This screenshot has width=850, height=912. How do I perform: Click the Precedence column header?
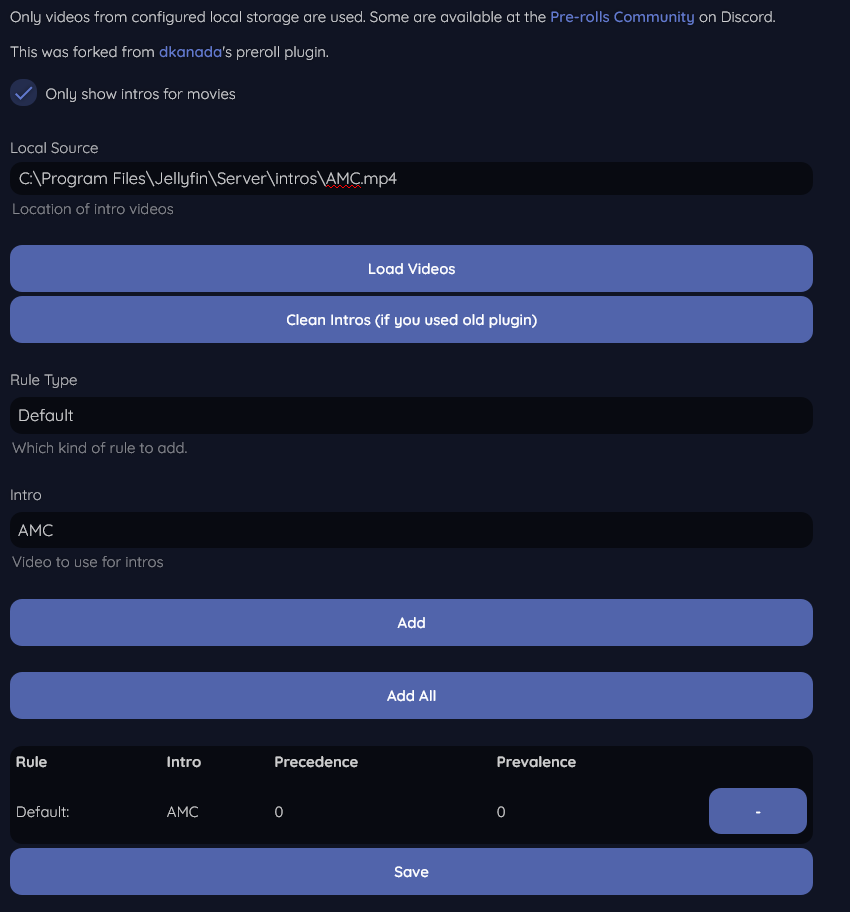[316, 762]
